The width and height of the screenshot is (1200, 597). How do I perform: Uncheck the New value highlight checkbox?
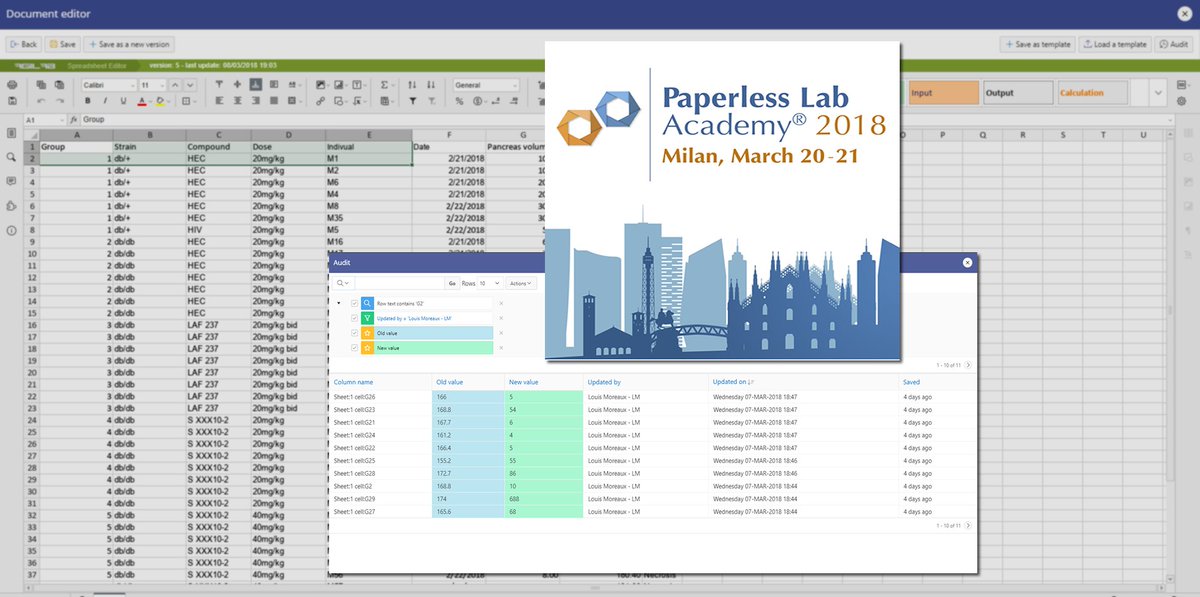354,348
